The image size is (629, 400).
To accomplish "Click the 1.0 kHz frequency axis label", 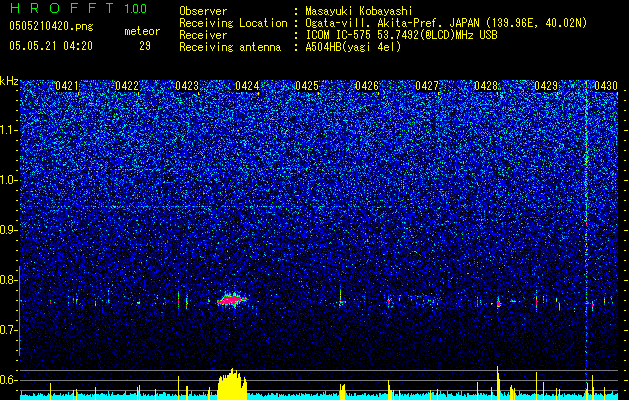I will (x=9, y=180).
